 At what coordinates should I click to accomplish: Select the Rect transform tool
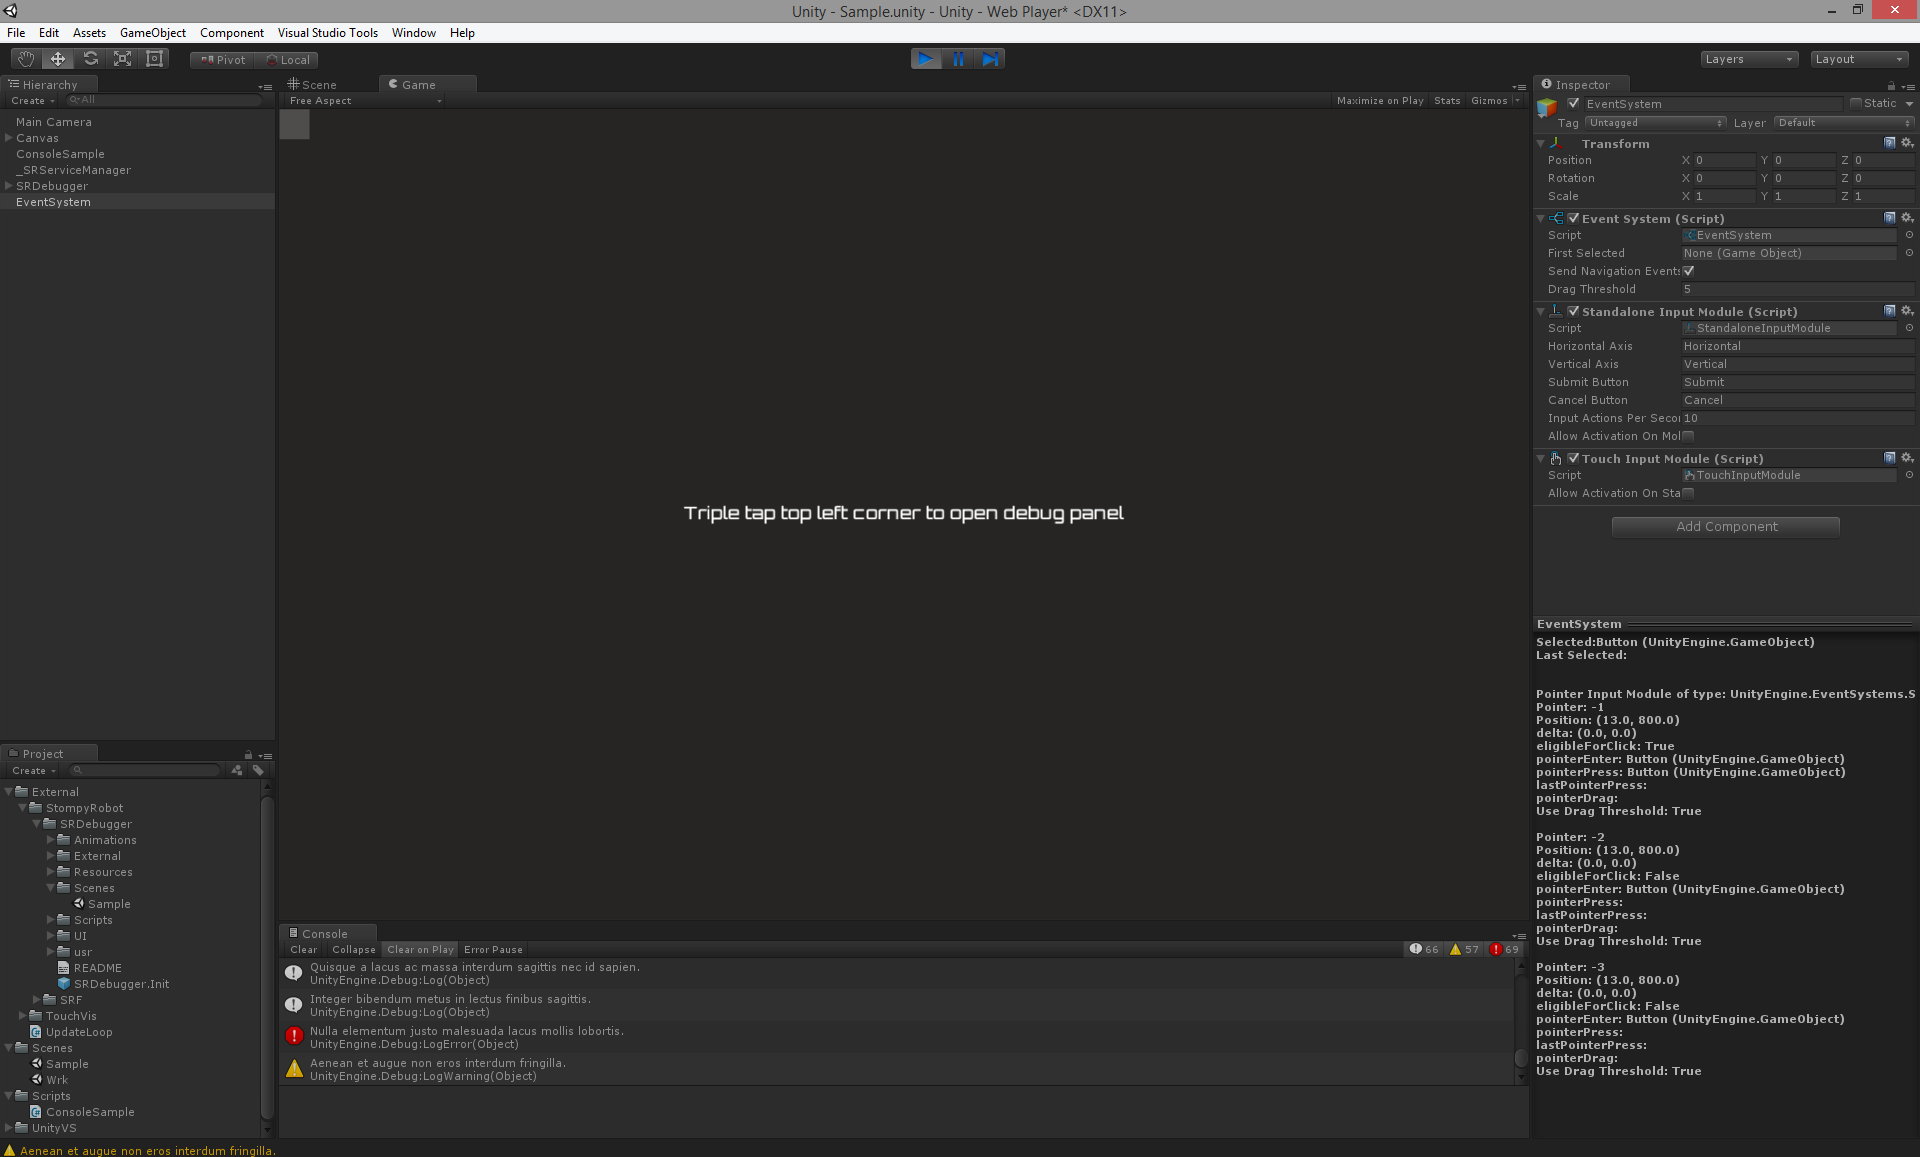pos(154,59)
